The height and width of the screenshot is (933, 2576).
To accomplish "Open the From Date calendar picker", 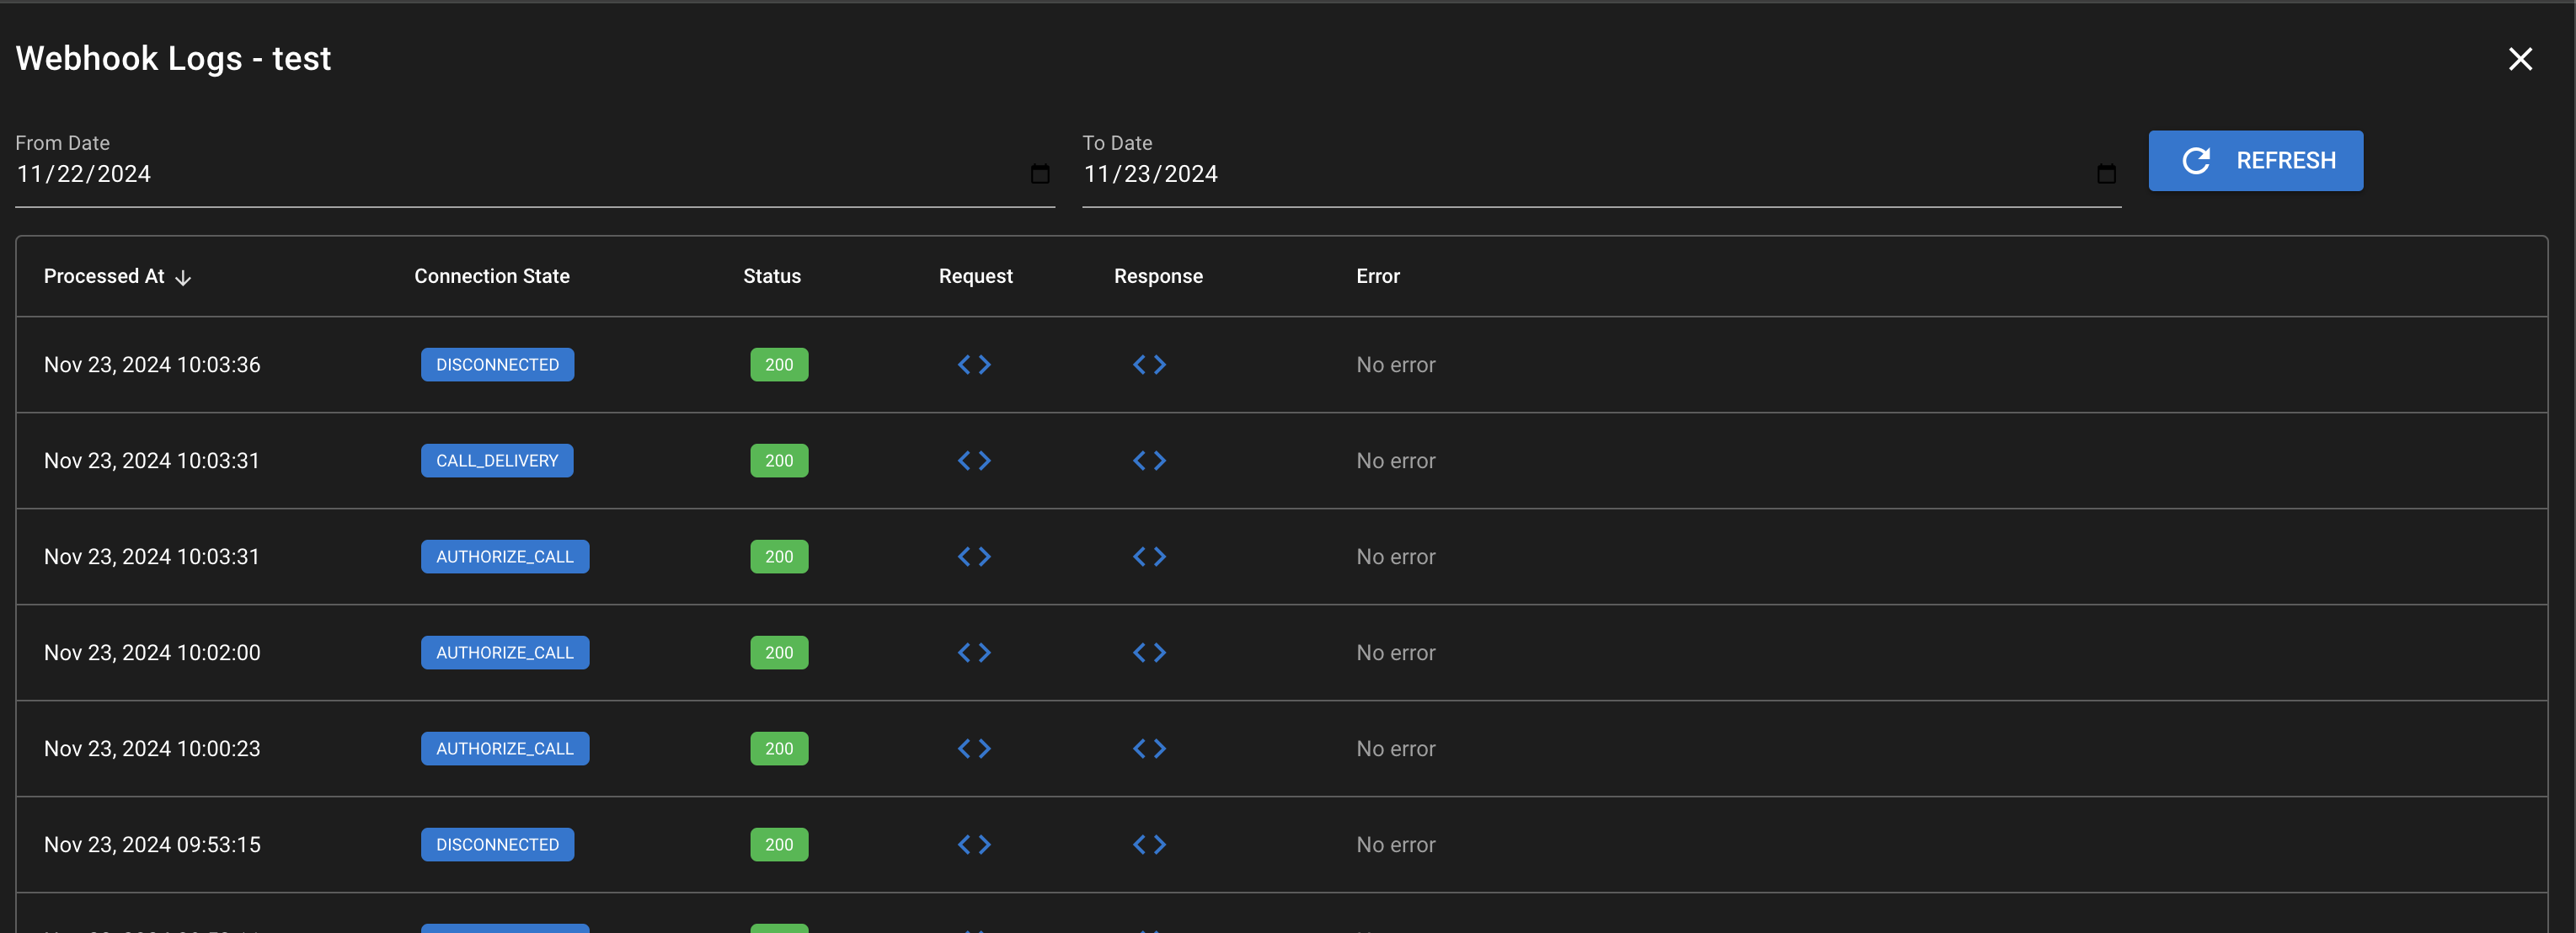I will (1040, 174).
